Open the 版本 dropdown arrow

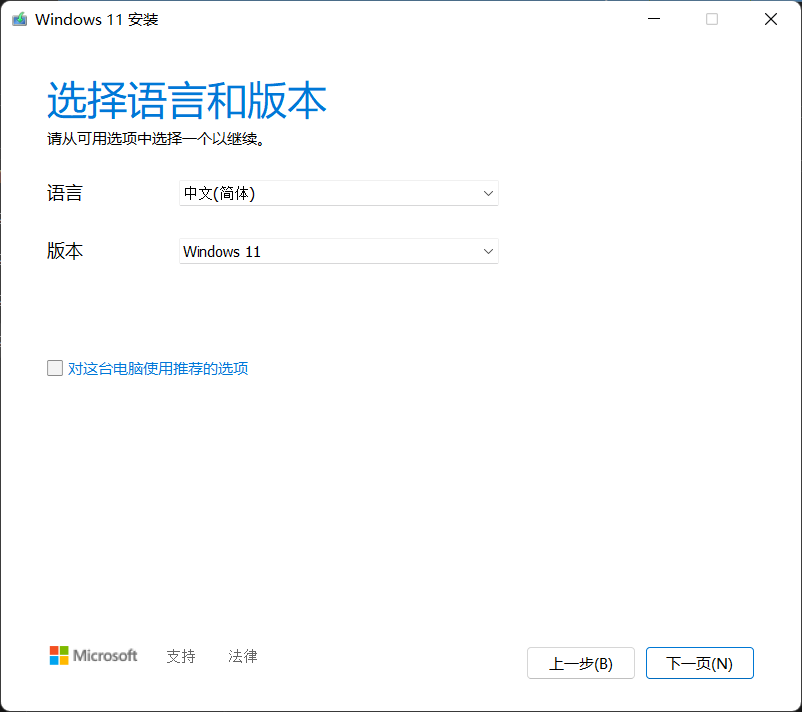[x=487, y=251]
